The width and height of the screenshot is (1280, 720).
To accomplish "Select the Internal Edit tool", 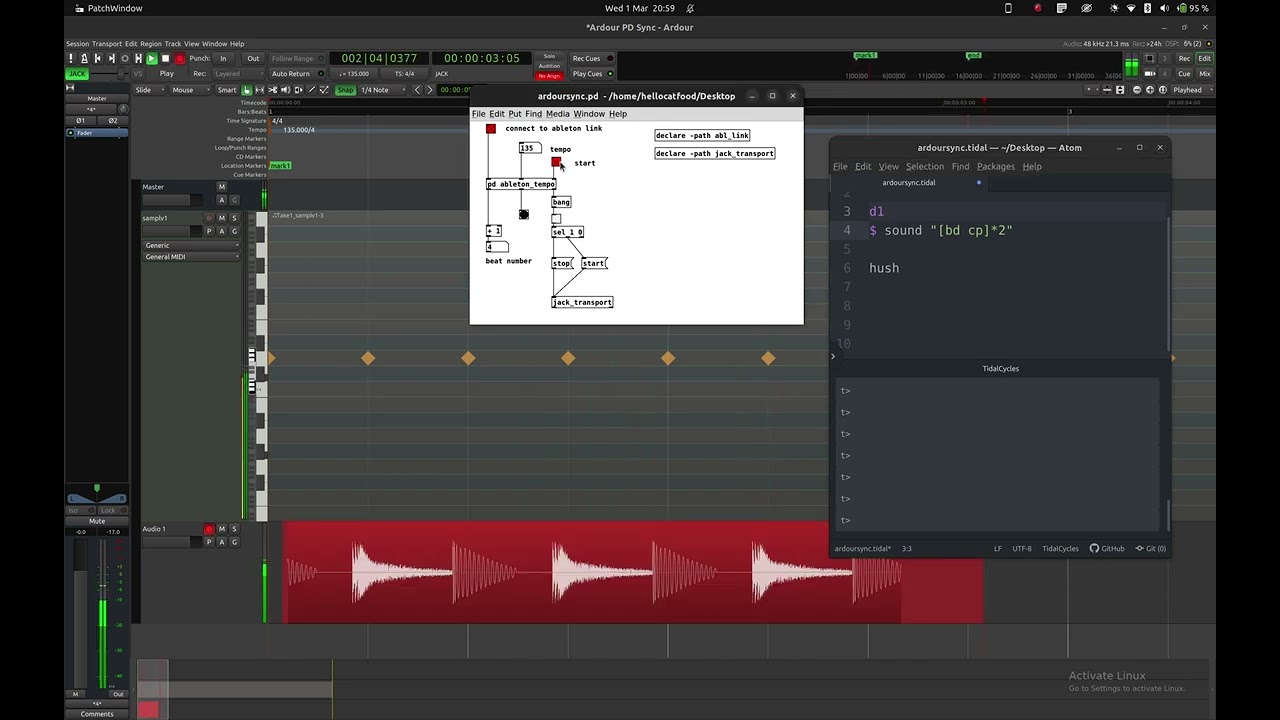I will [324, 90].
